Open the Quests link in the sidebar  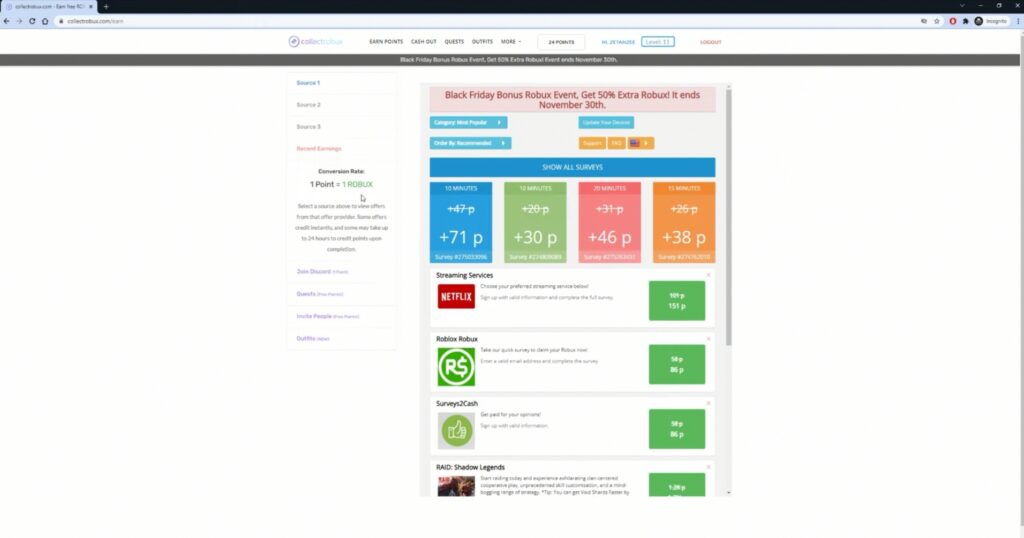pos(319,294)
